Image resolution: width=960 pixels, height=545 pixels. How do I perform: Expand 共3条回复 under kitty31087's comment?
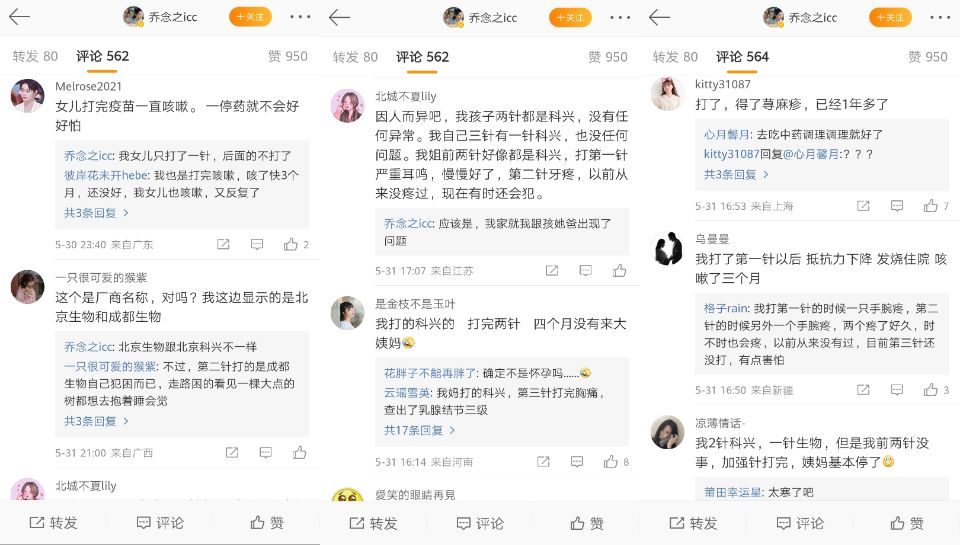(x=736, y=174)
